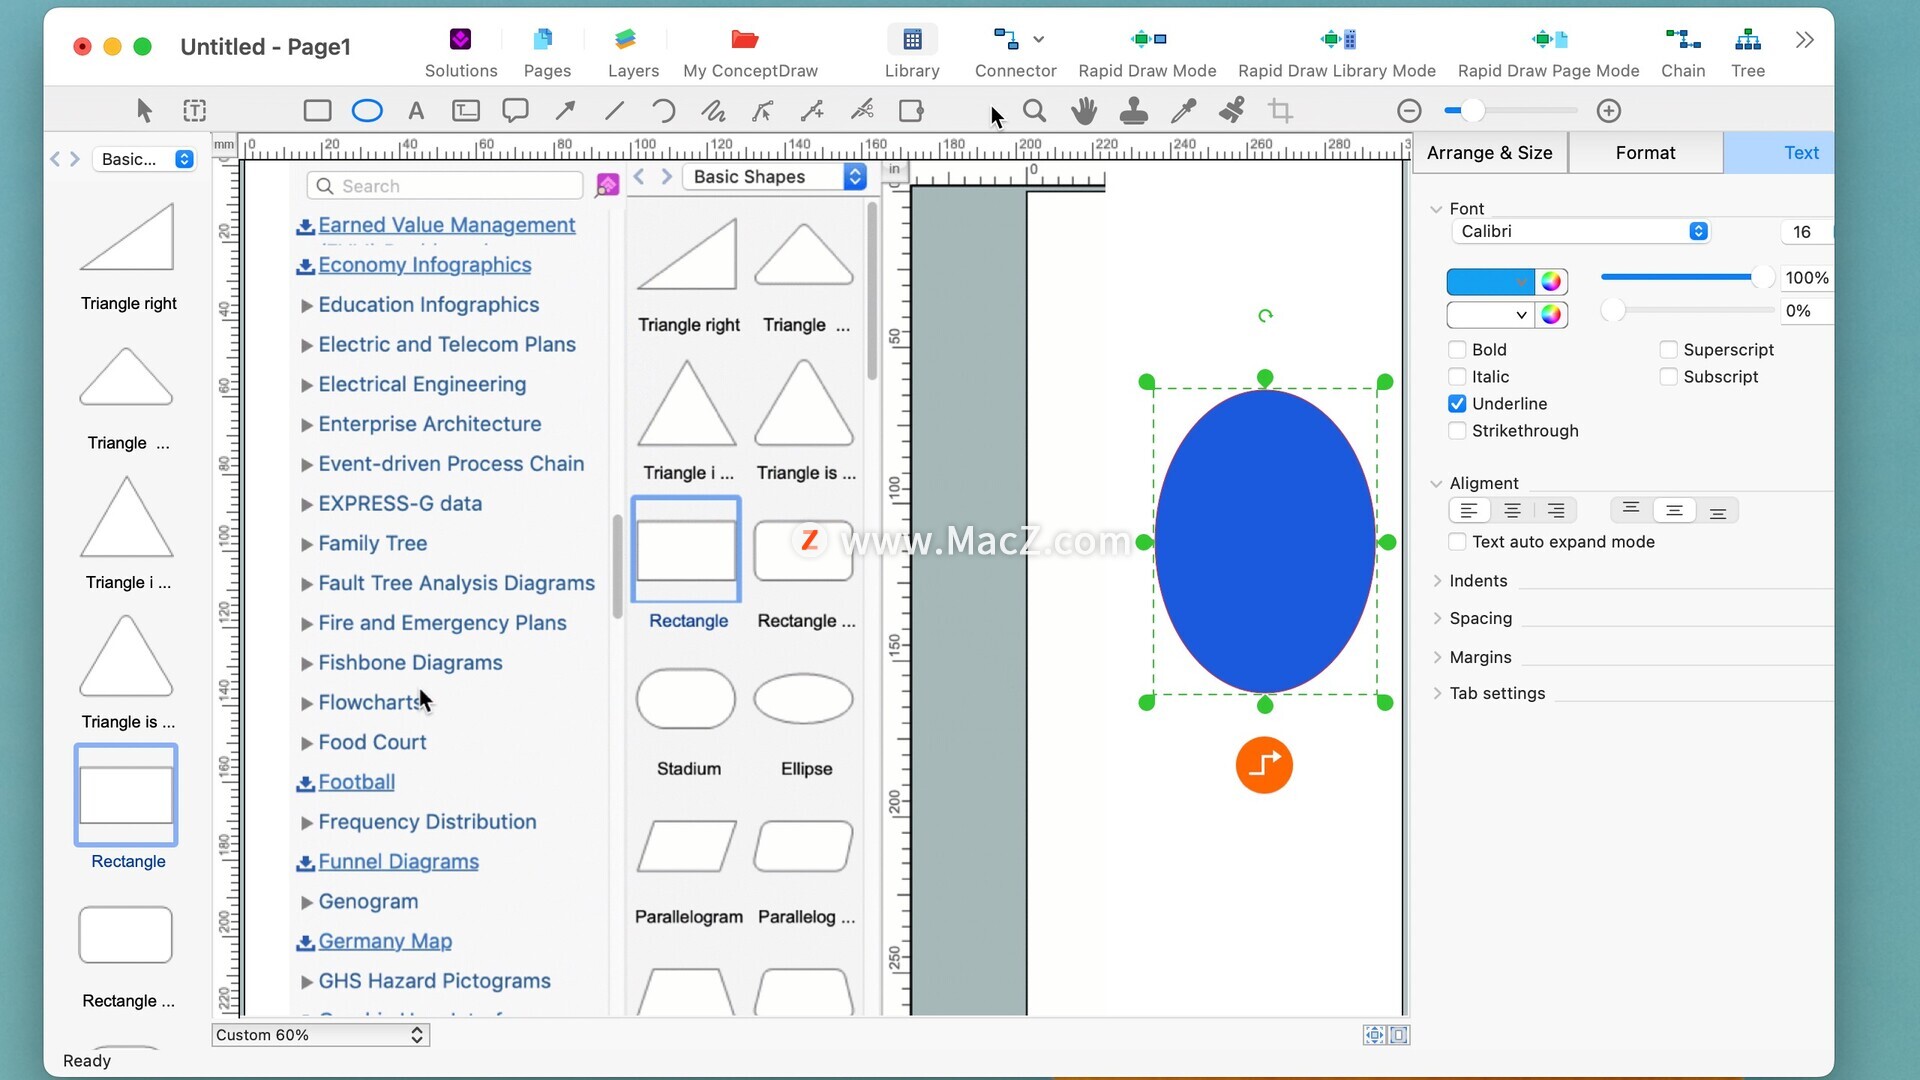Show more toolbar items chevron
Image resolution: width=1920 pixels, height=1080 pixels.
pos(1804,40)
